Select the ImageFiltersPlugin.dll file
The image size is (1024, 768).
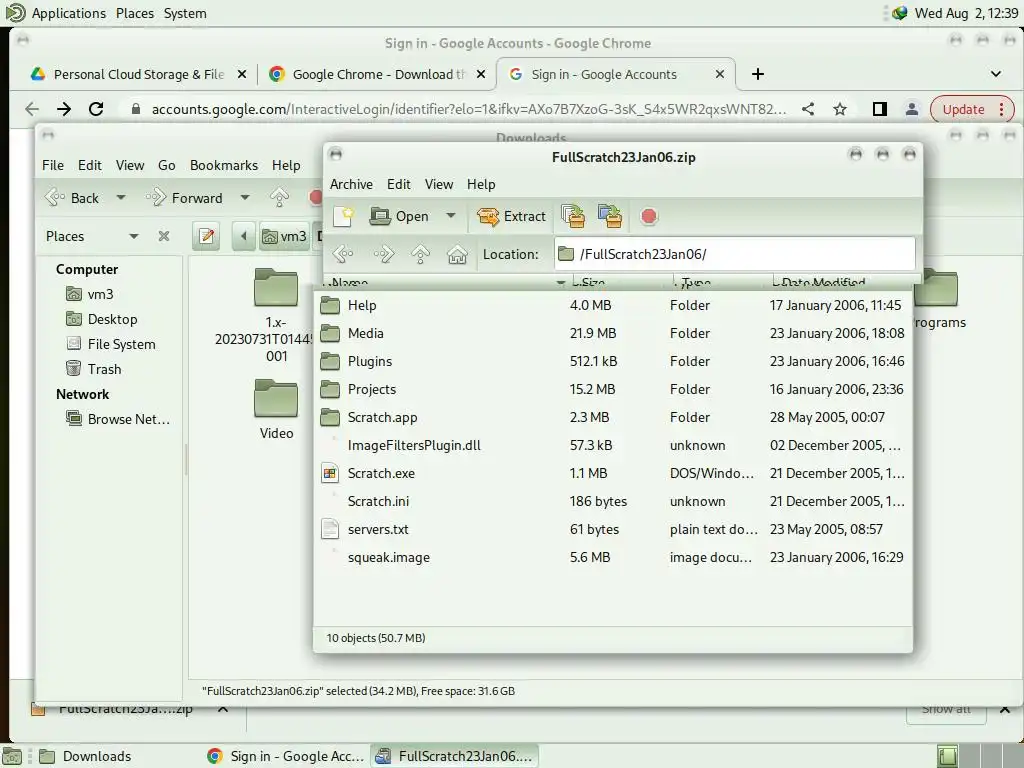point(613,445)
